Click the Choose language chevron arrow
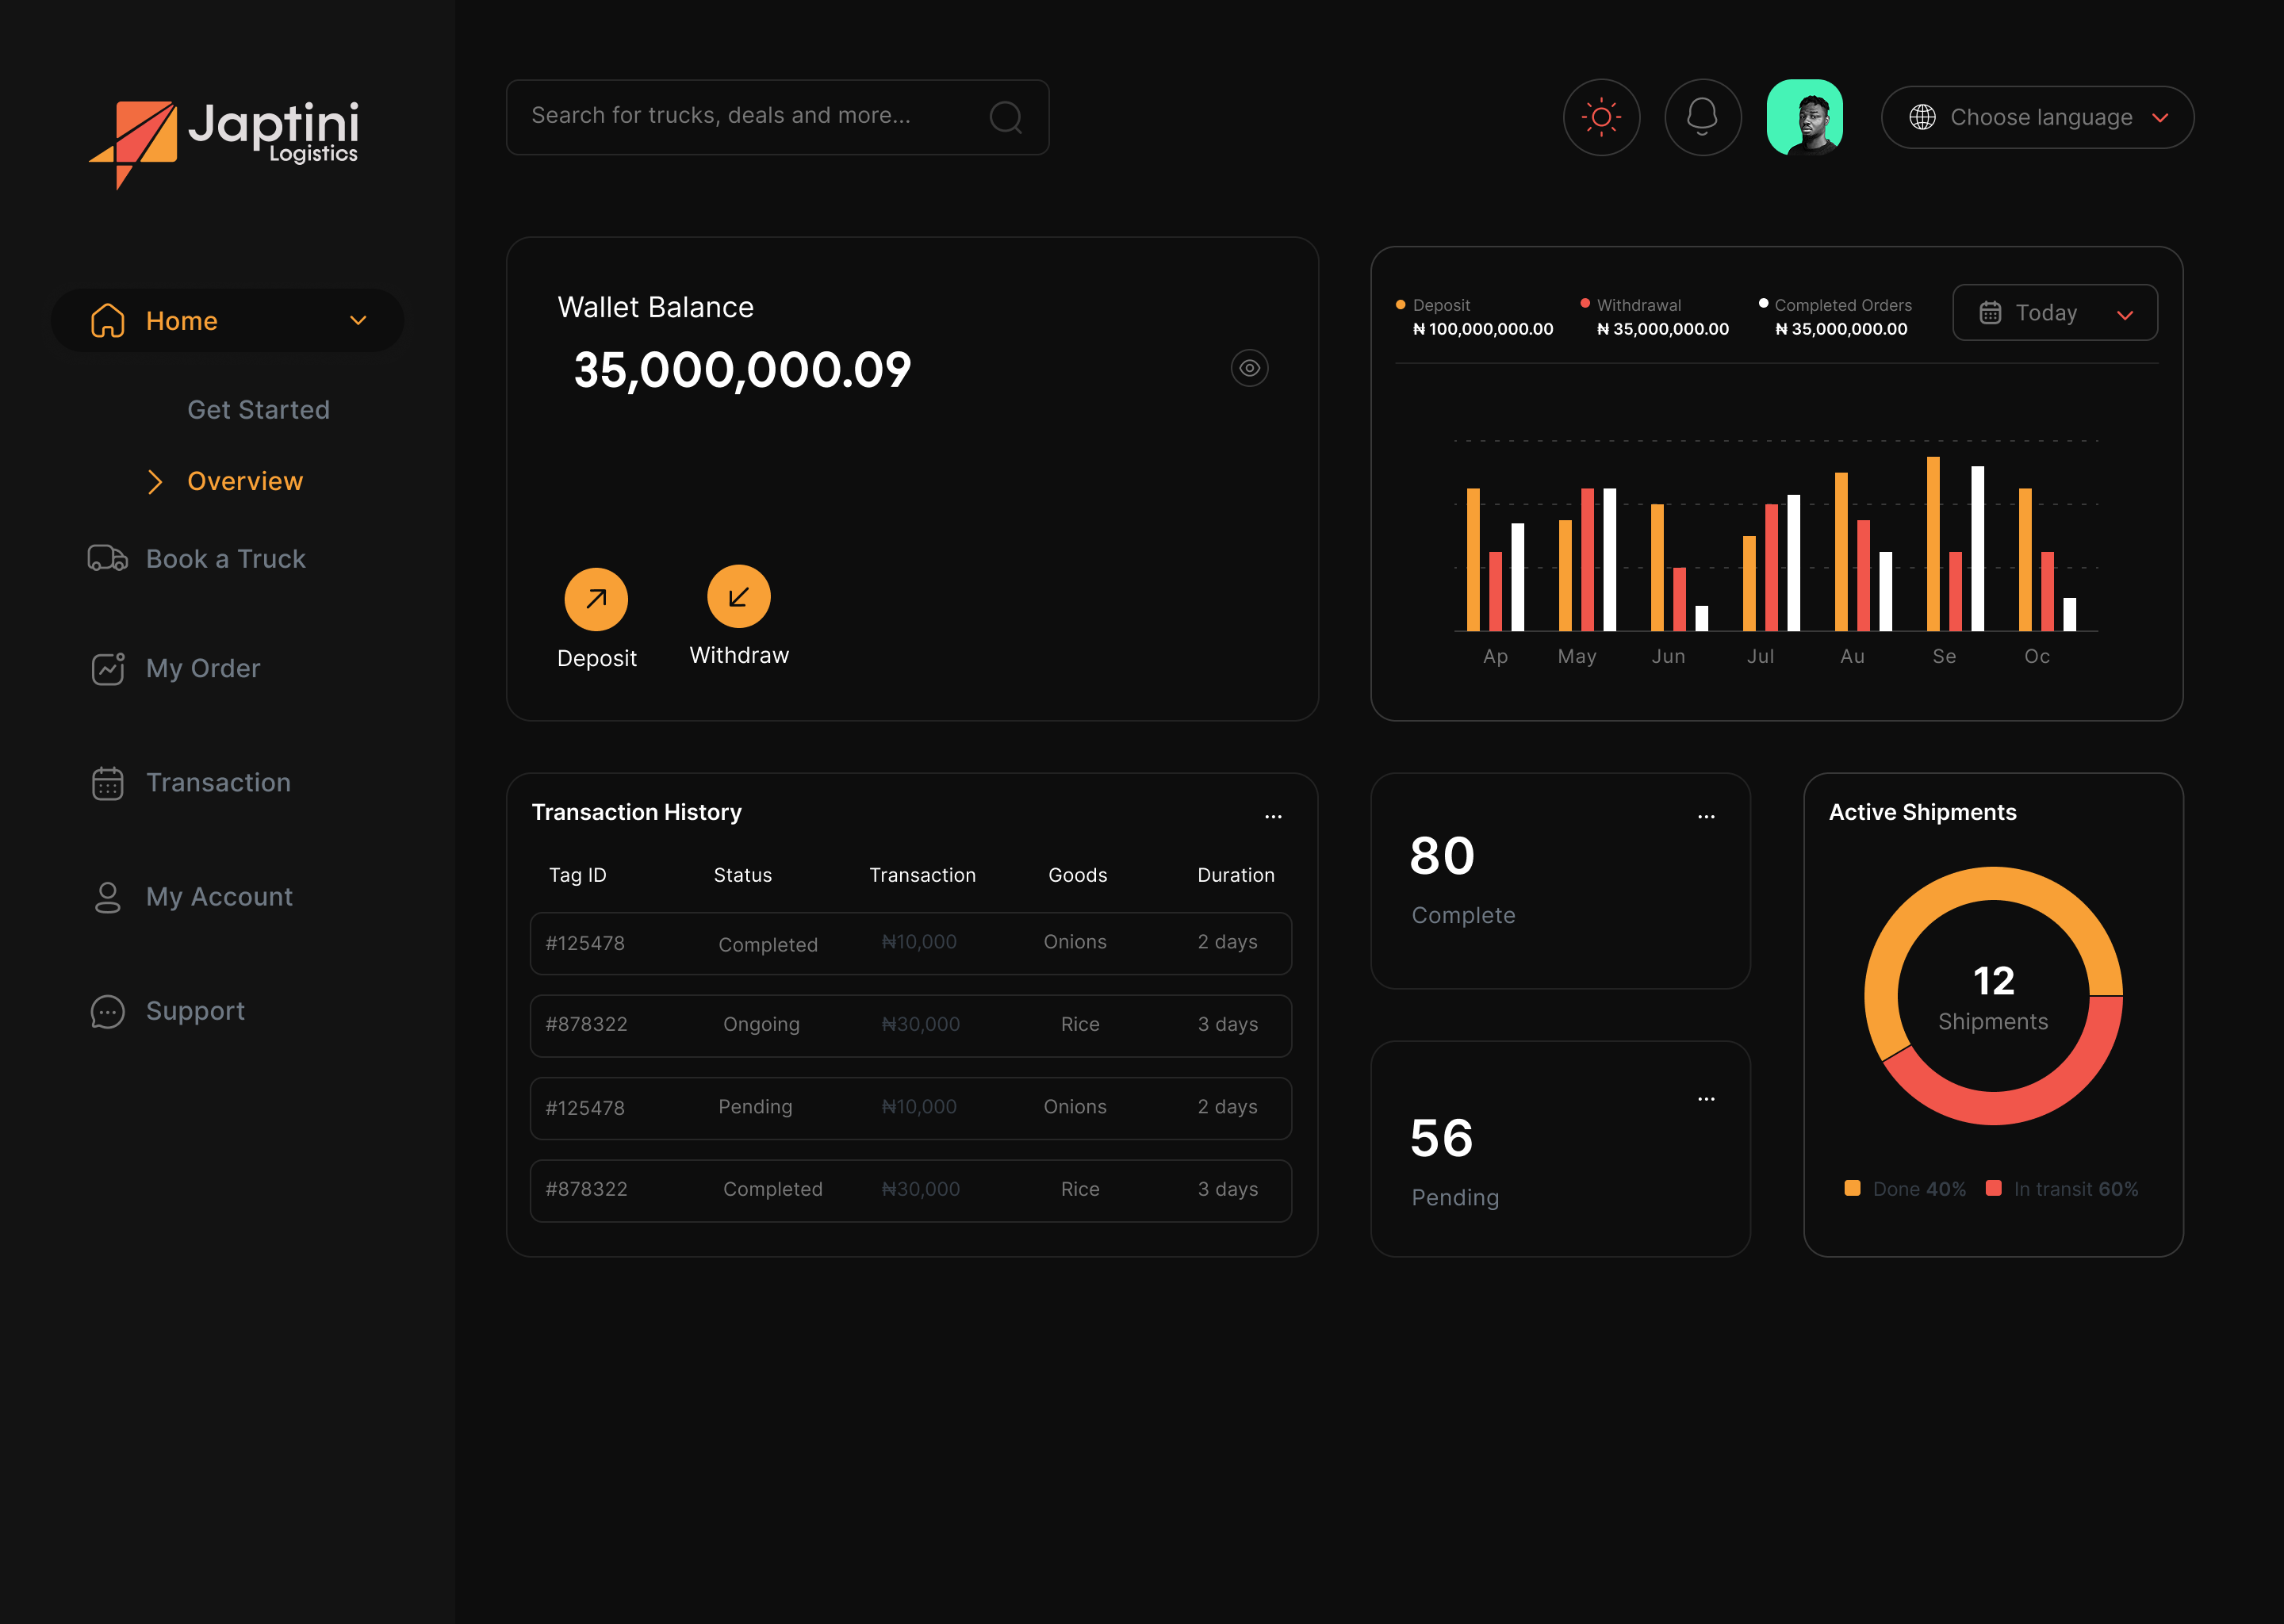The height and width of the screenshot is (1624, 2284). click(x=2159, y=118)
